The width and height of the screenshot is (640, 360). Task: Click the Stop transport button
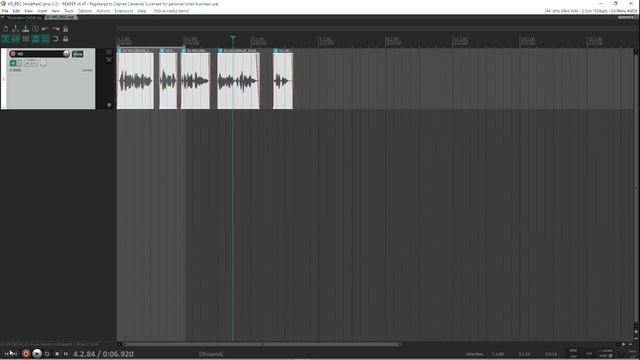(57, 354)
